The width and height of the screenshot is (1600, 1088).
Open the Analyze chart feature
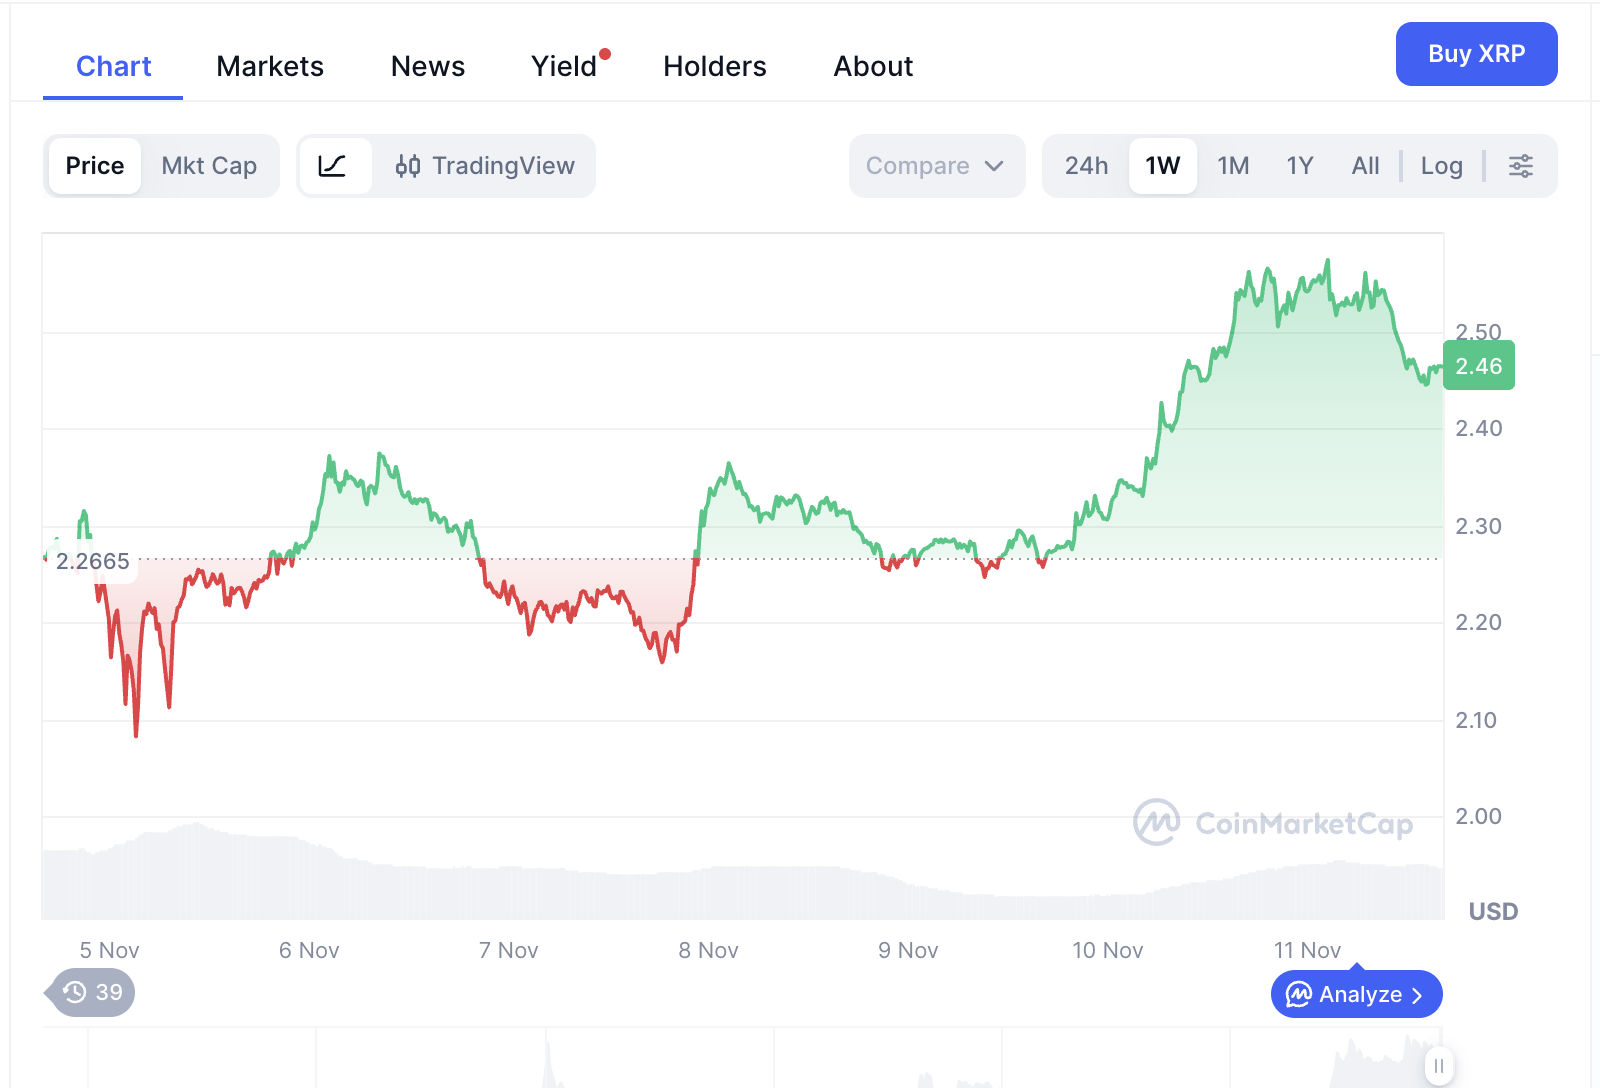tap(1355, 994)
